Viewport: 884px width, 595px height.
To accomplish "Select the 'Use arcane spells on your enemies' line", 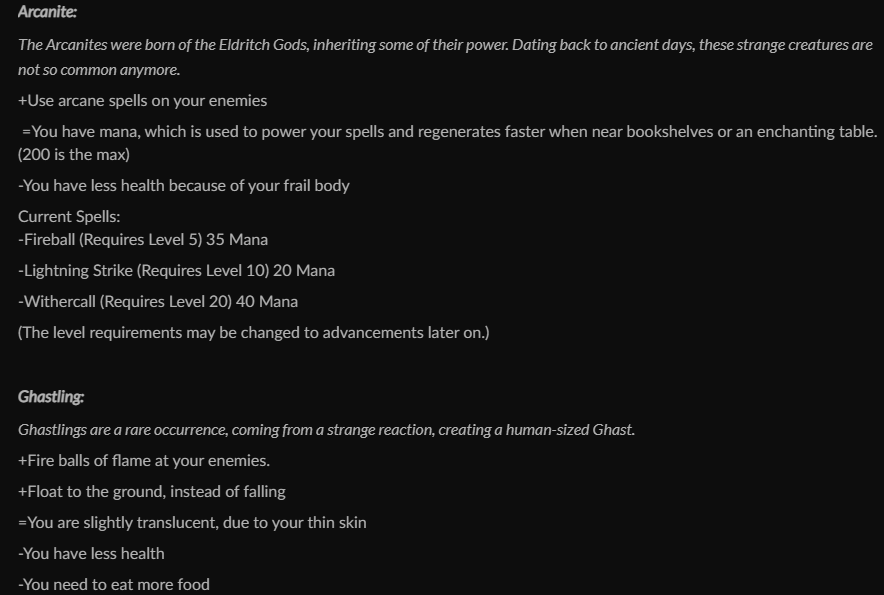I will click(142, 100).
